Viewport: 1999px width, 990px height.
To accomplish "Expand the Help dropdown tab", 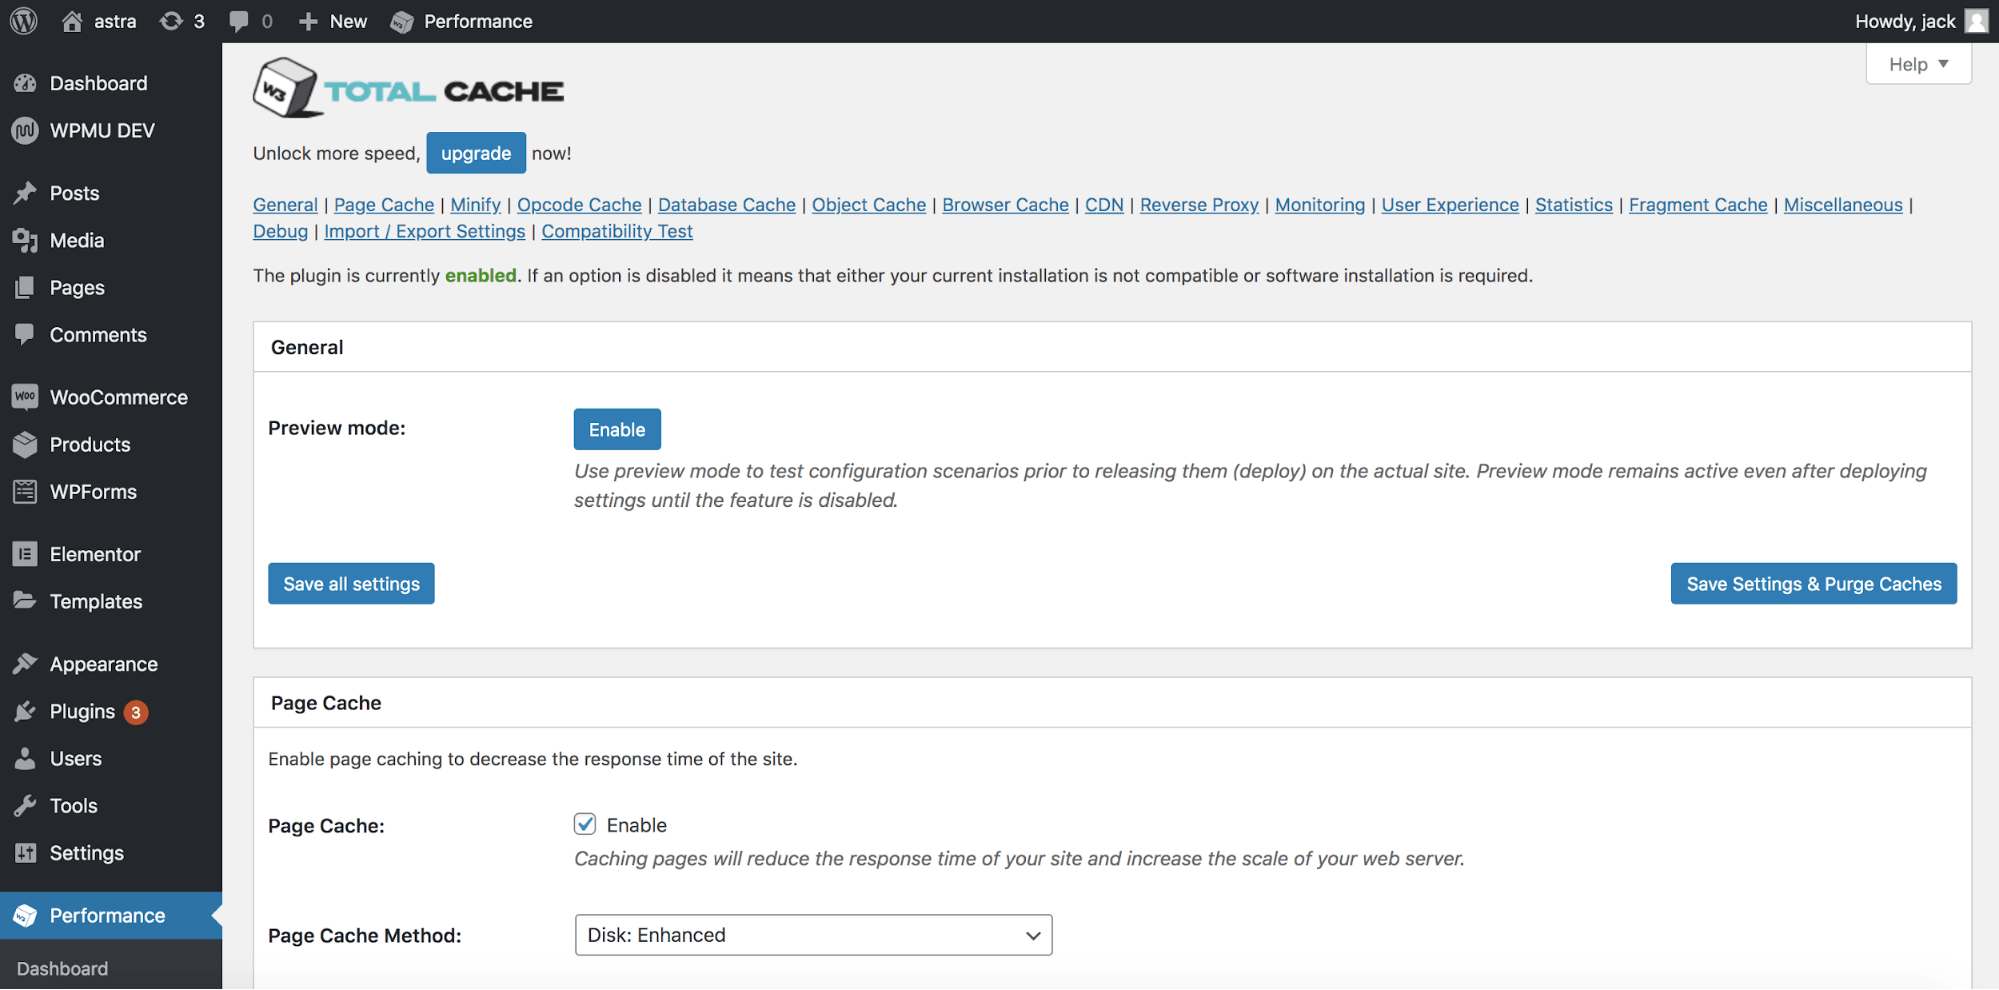I will coord(1918,64).
